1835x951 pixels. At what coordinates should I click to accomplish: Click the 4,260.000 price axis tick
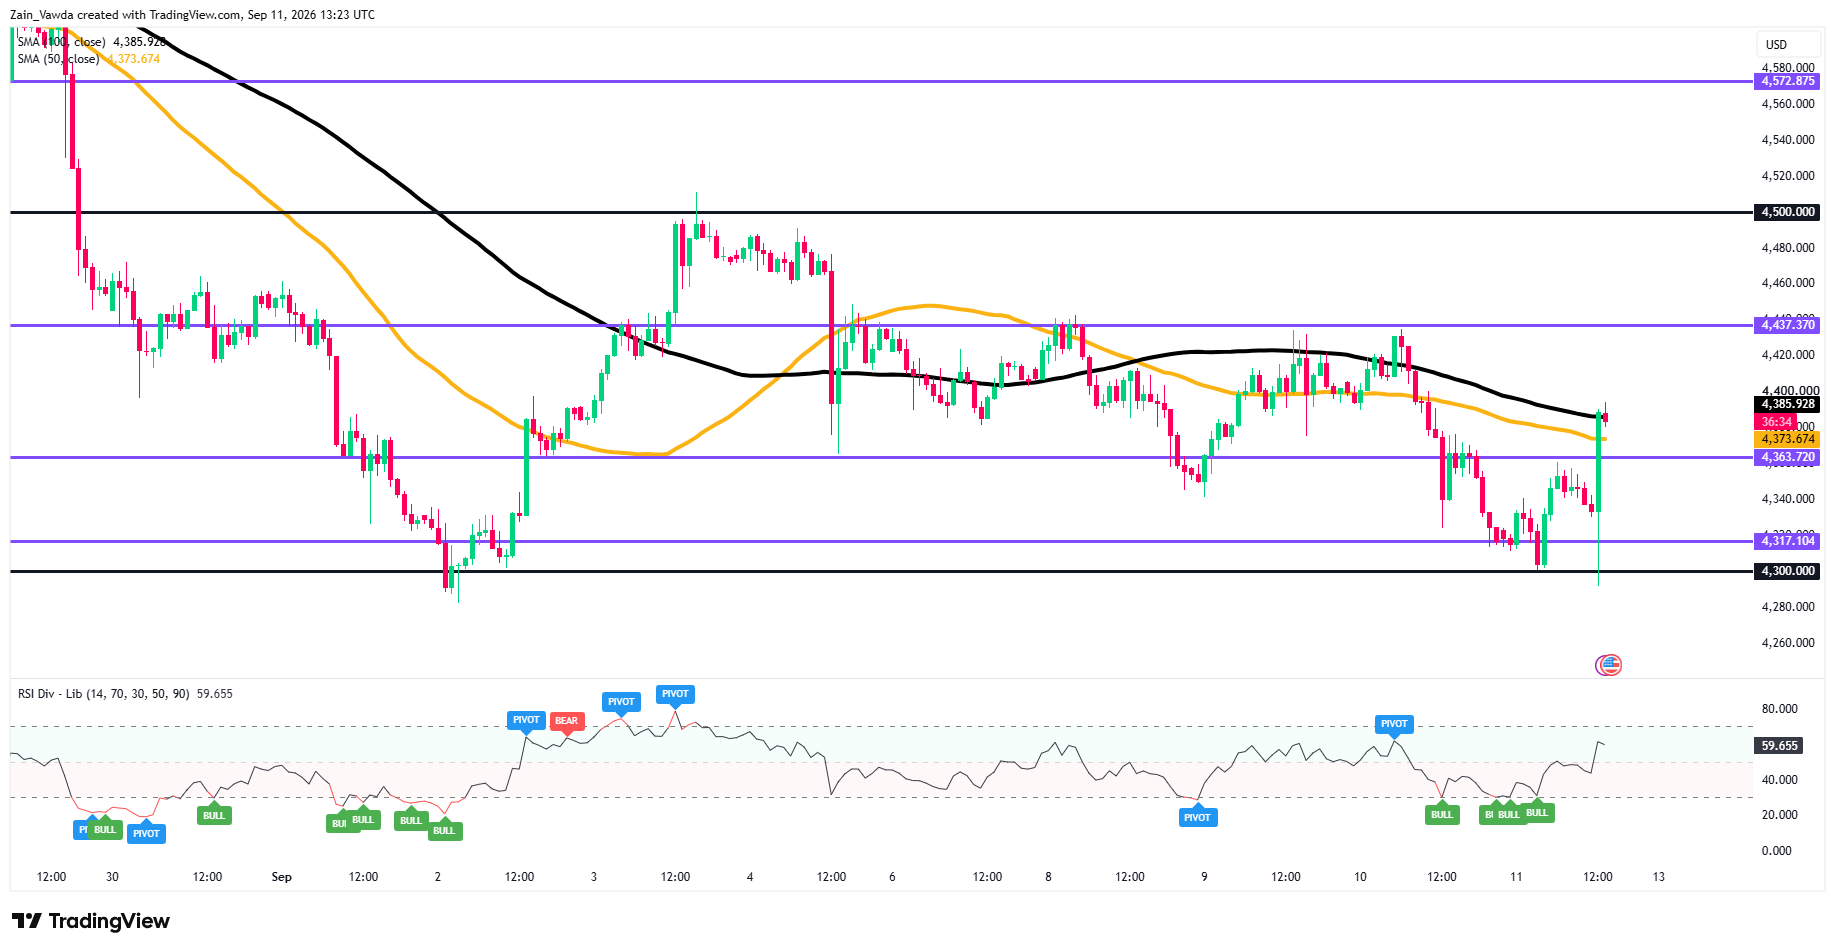[x=1788, y=643]
